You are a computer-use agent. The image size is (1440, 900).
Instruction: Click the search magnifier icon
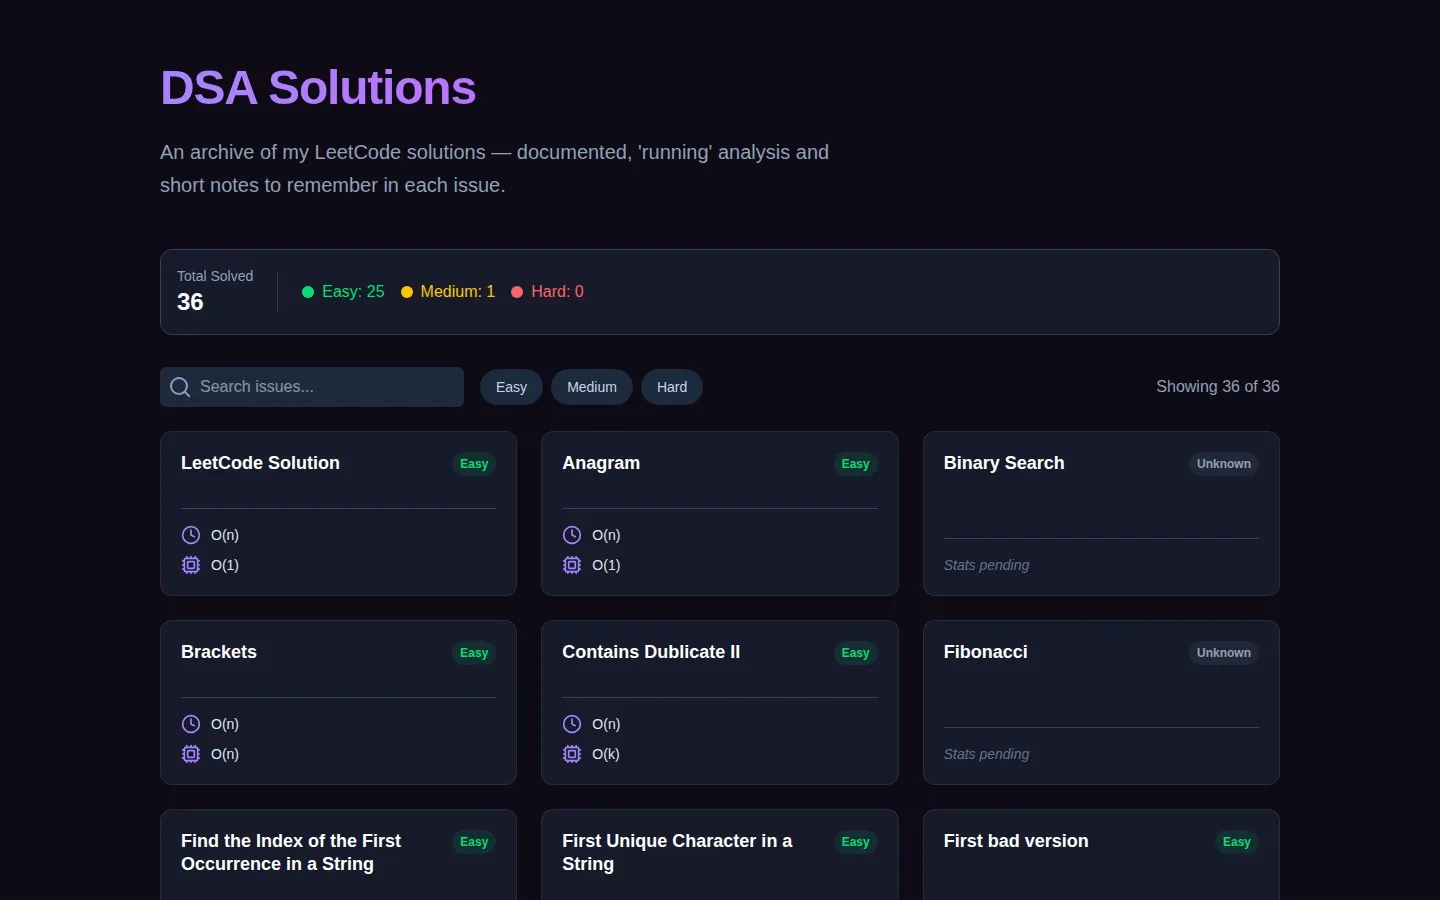click(180, 387)
